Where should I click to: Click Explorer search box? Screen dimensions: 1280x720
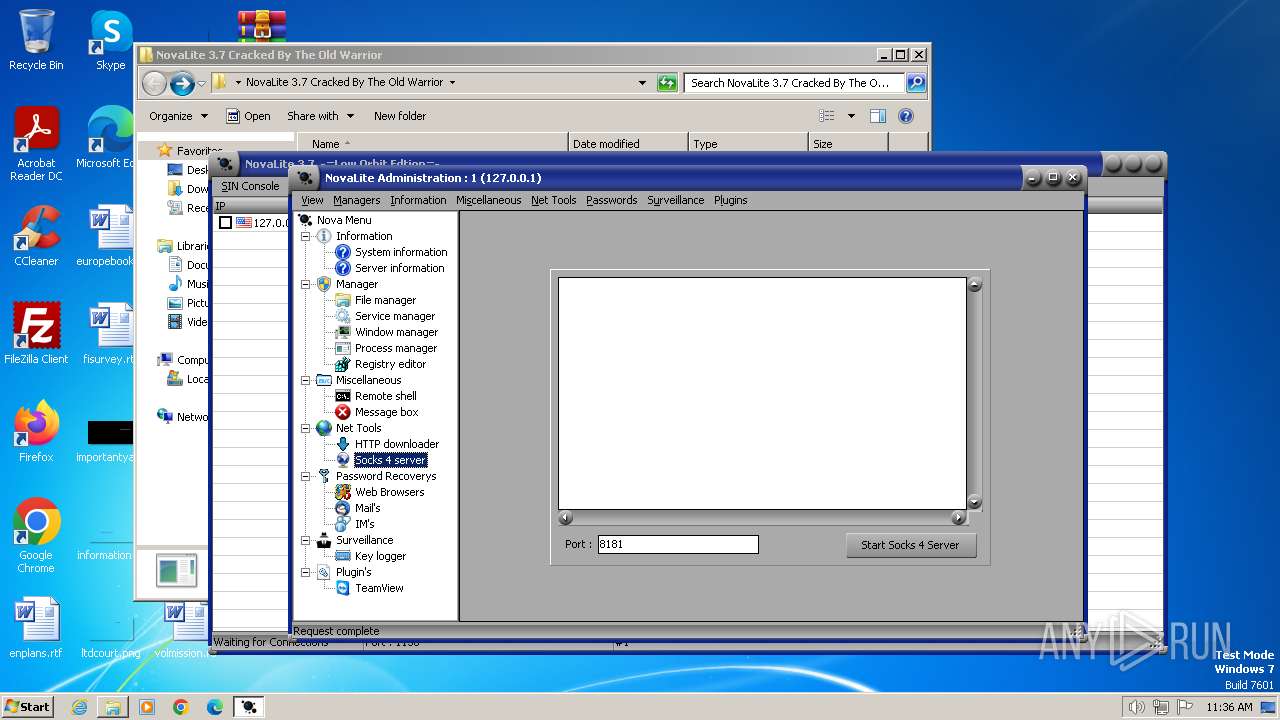point(794,83)
